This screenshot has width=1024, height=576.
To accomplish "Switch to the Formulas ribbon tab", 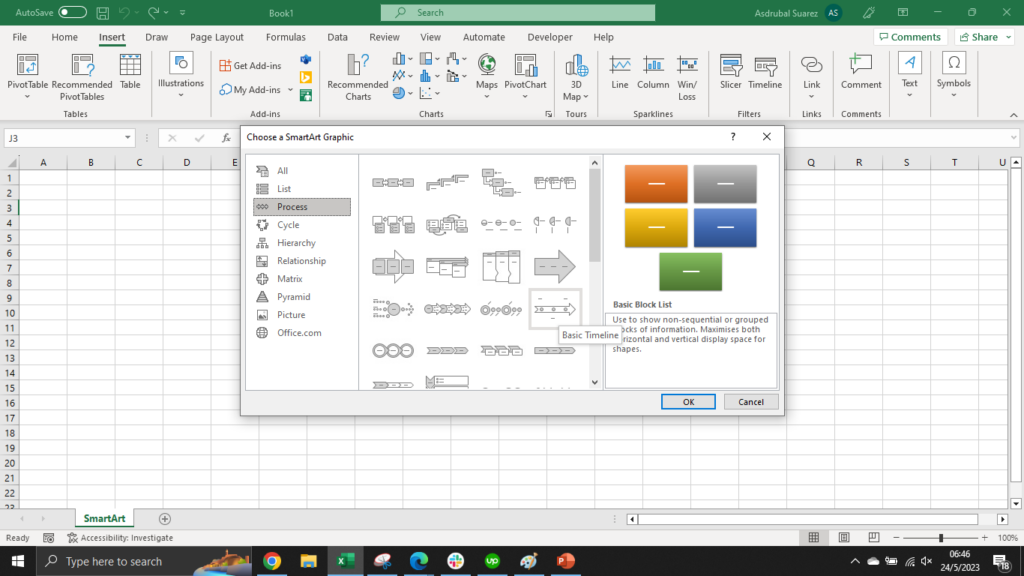I will click(x=286, y=36).
